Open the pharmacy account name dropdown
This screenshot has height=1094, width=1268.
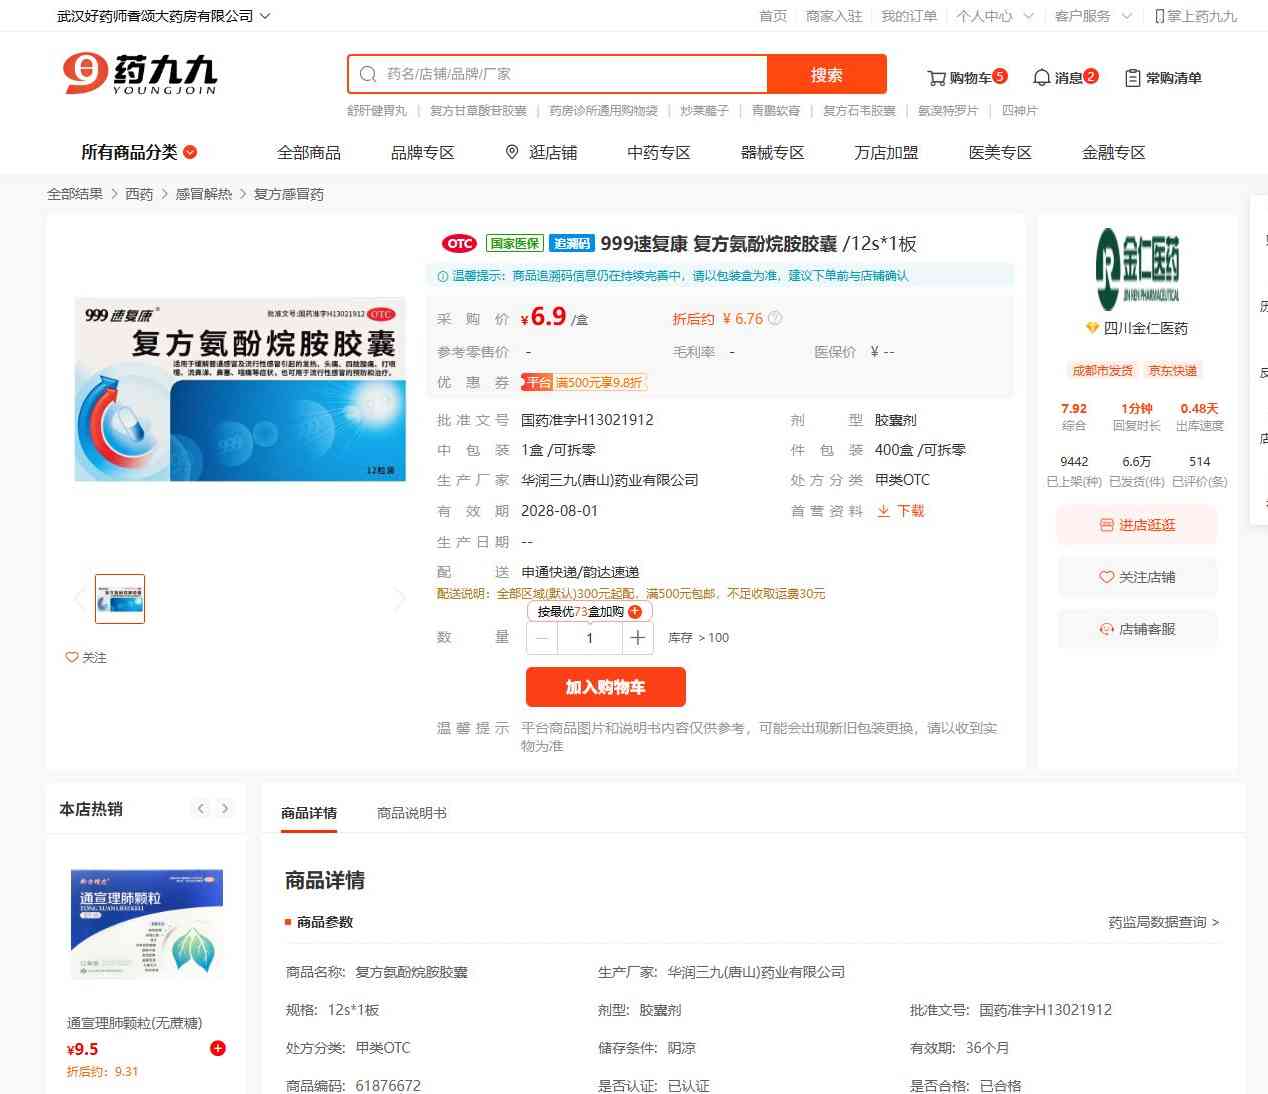163,16
